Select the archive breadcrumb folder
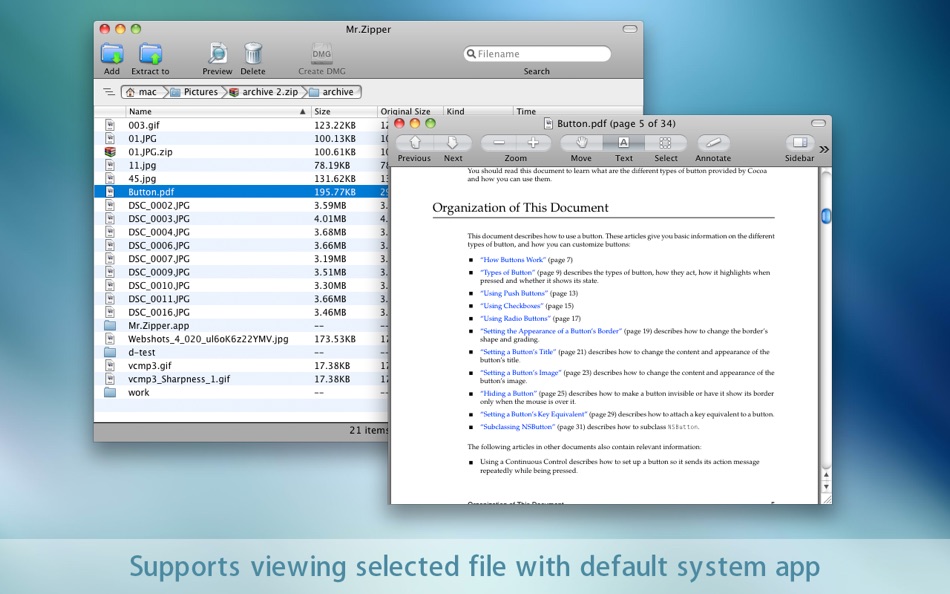The height and width of the screenshot is (594, 950). pyautogui.click(x=332, y=92)
